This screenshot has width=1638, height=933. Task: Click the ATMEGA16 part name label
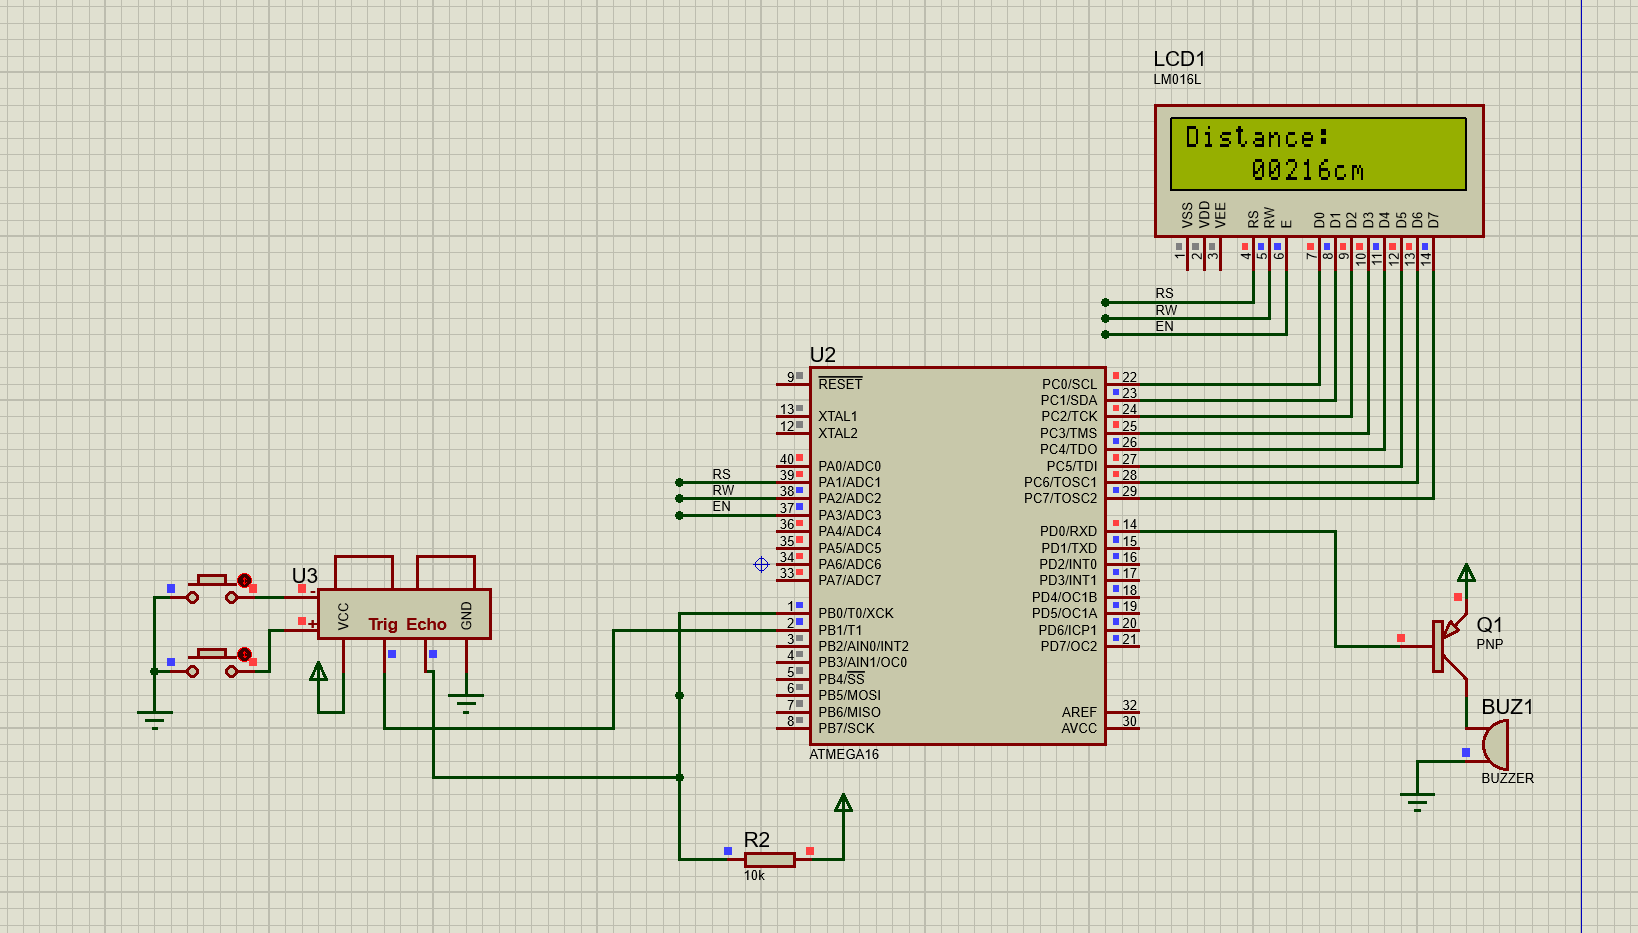point(844,754)
